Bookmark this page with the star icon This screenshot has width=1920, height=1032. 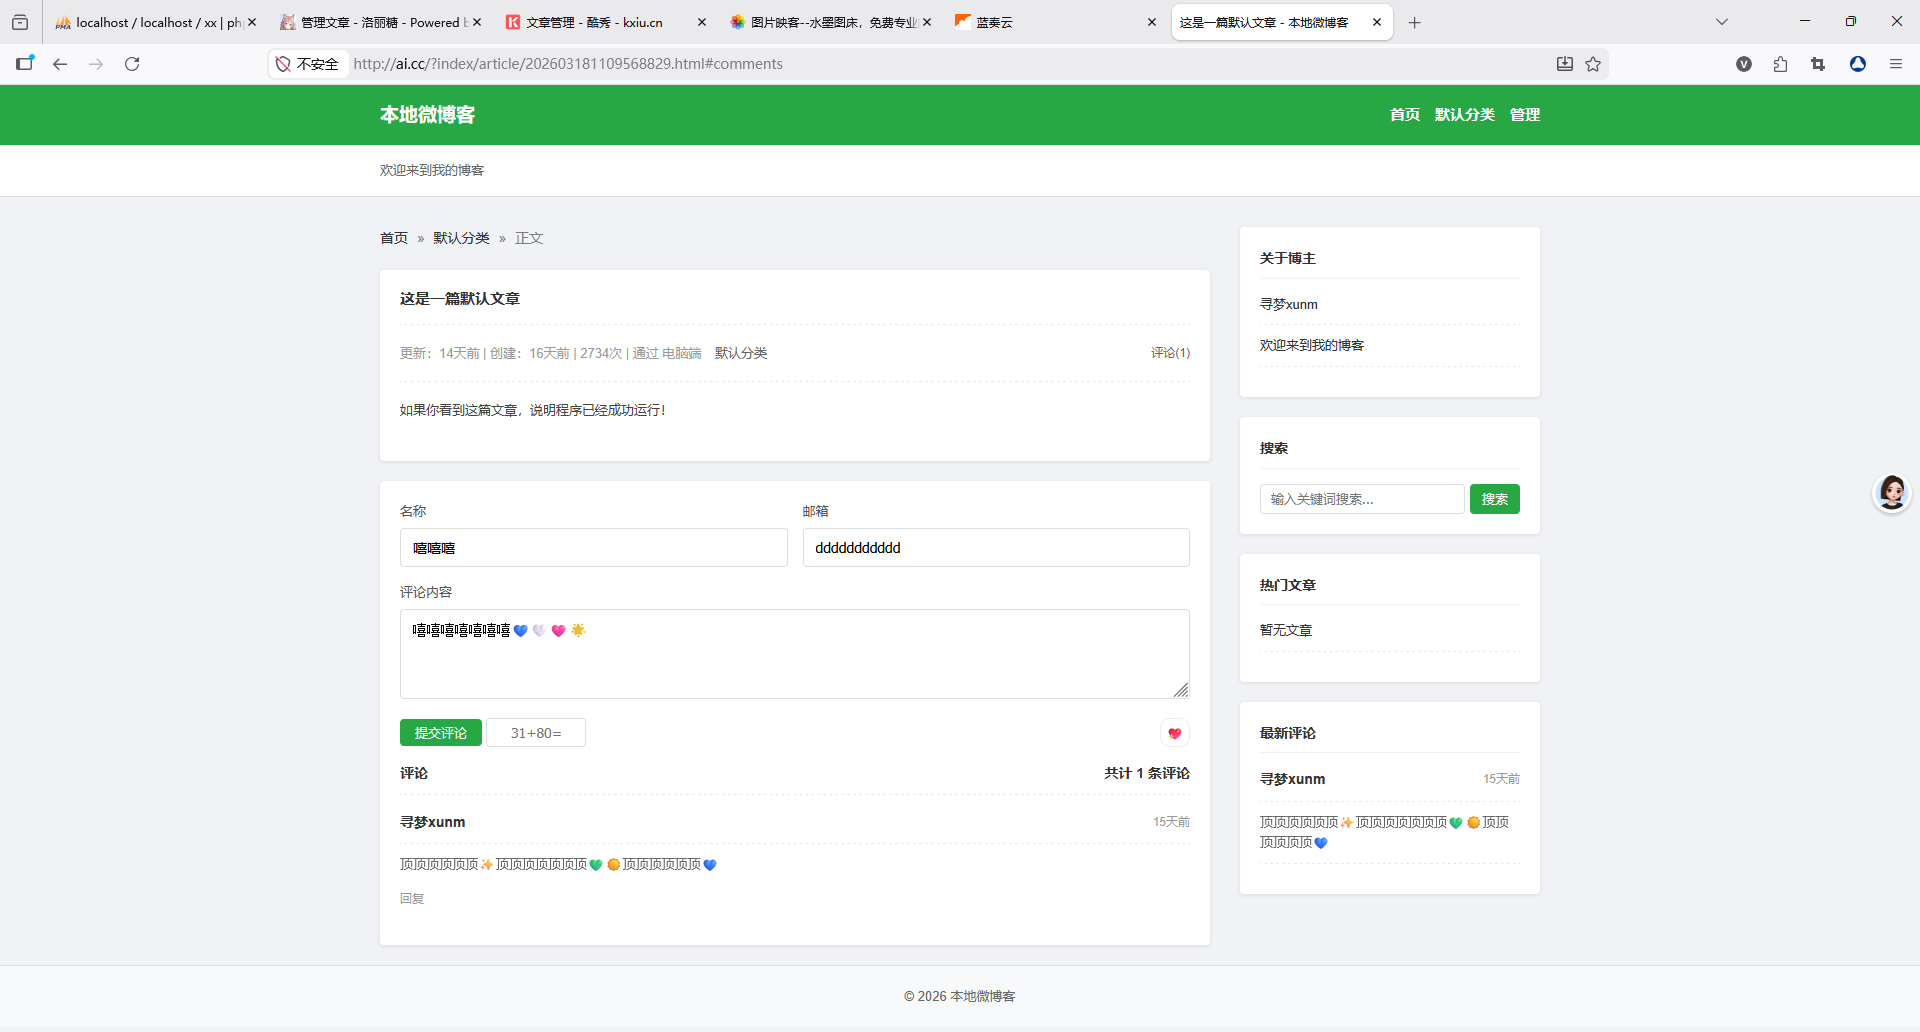click(1593, 64)
